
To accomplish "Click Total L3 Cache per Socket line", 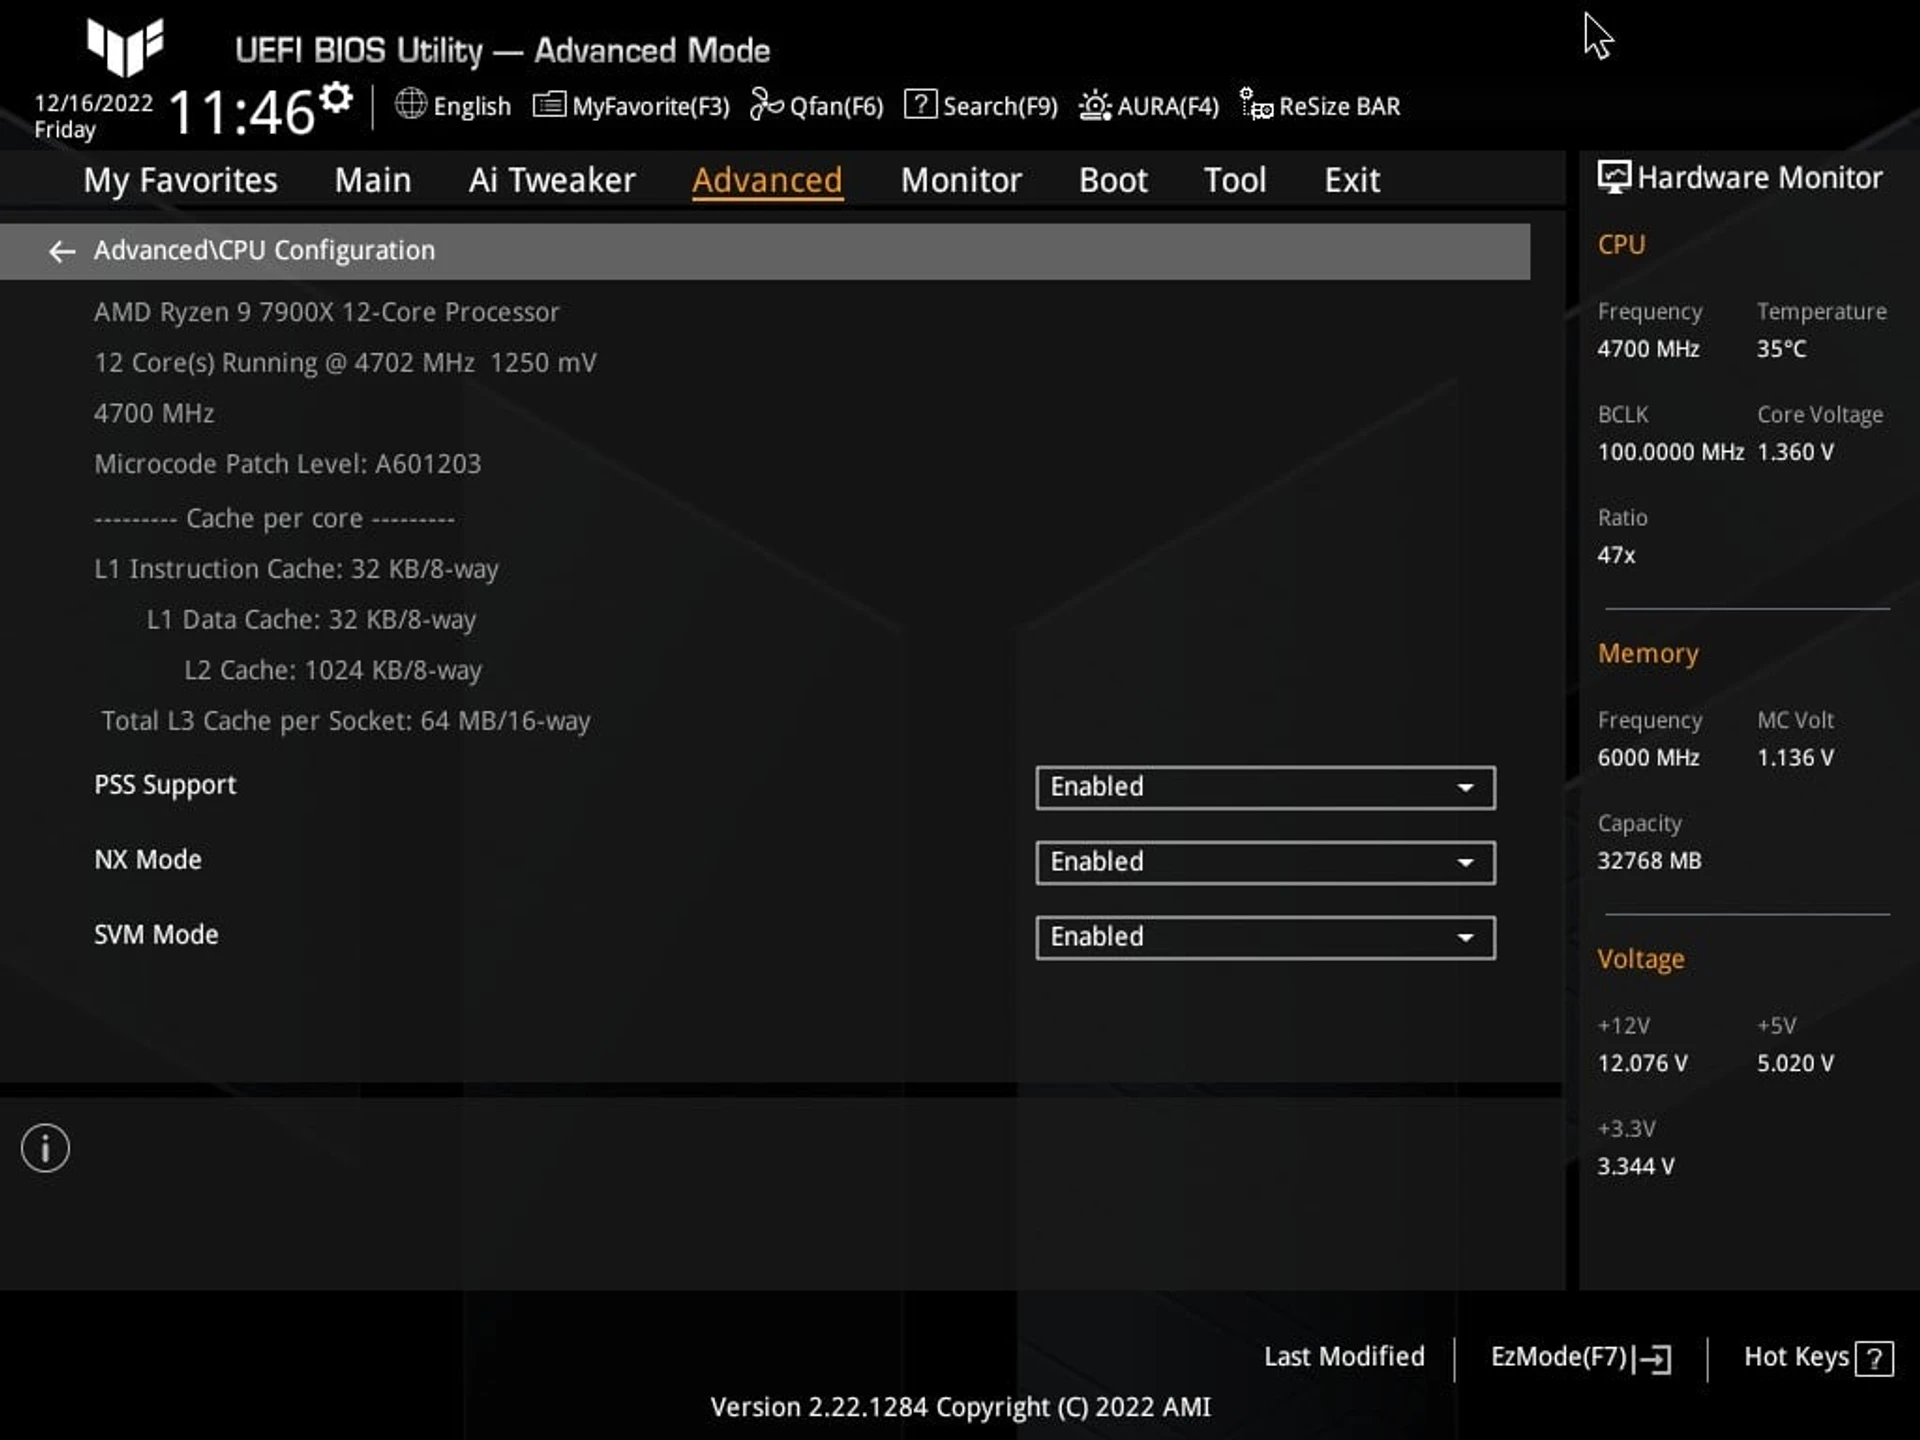I will 346,721.
